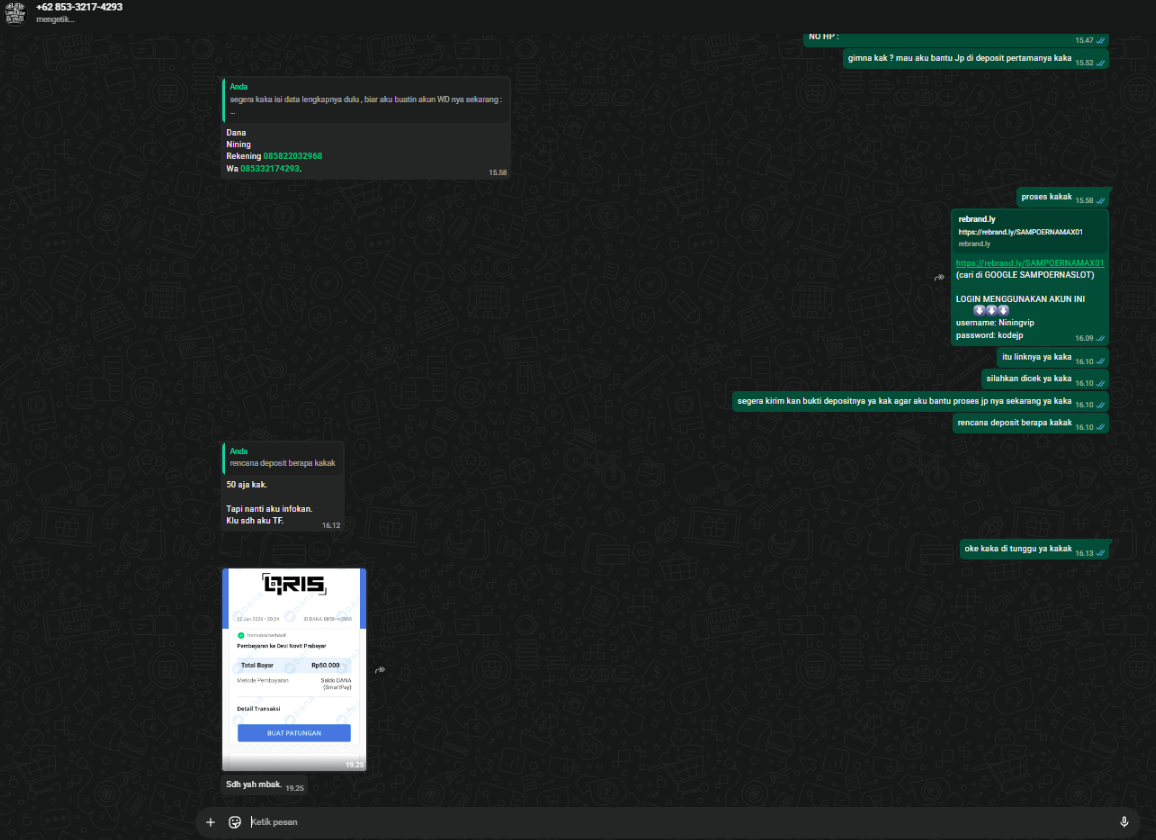Forward the rebrand.ly link message
1156x840 pixels.
tap(939, 277)
